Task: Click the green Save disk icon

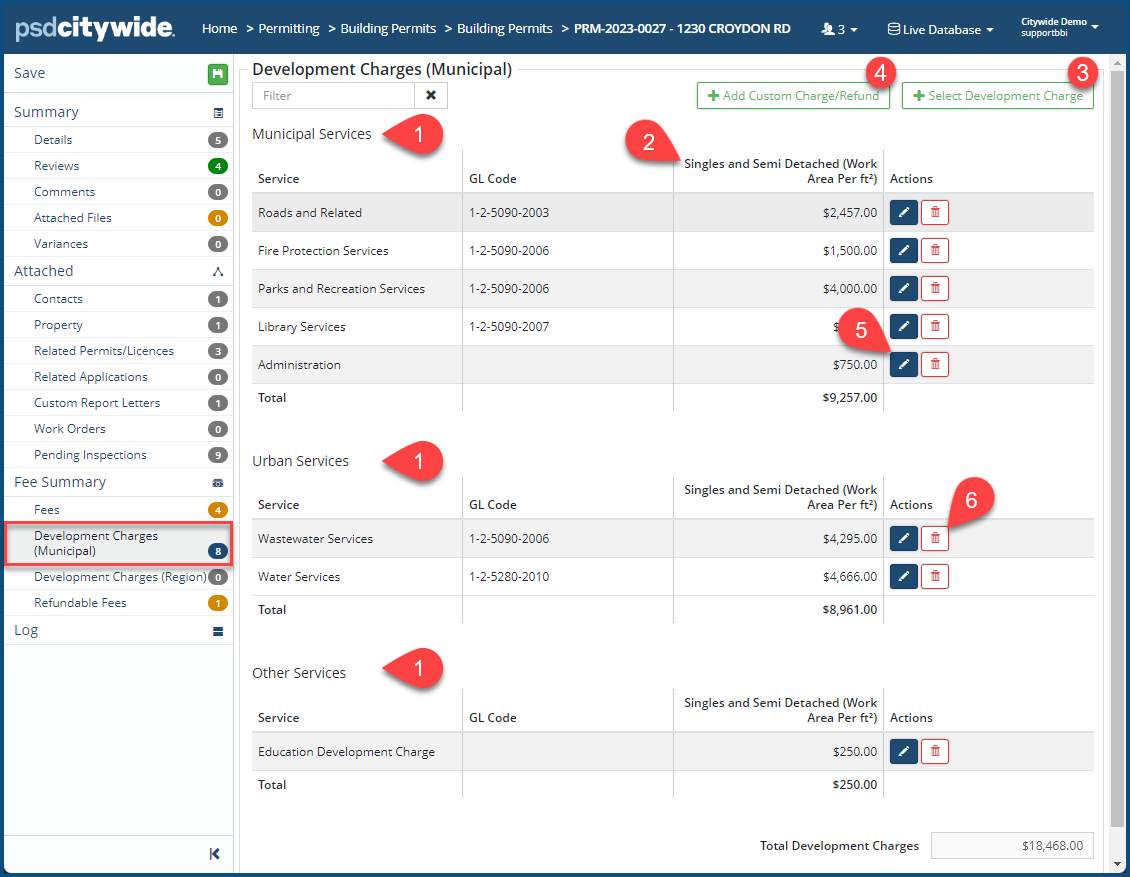Action: tap(217, 74)
